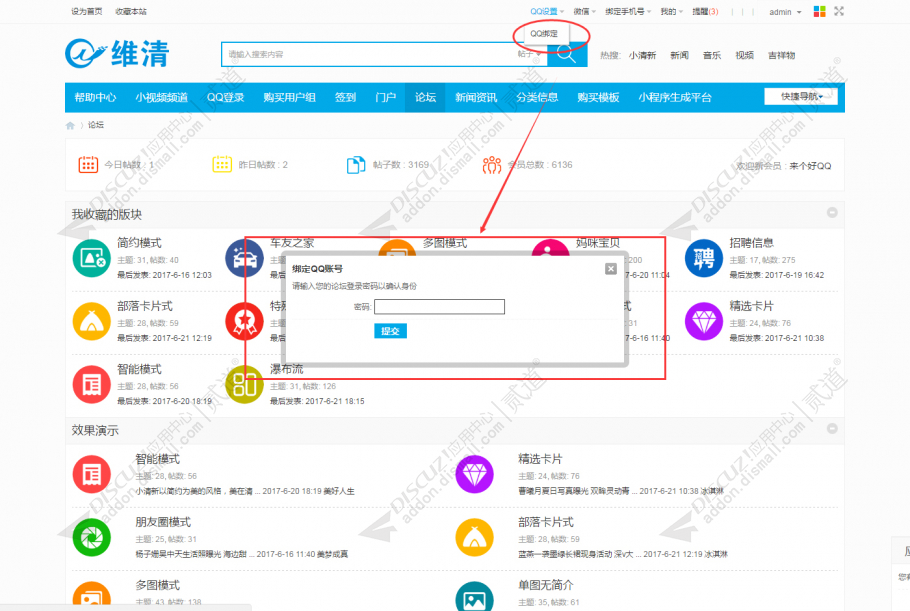Open new member link 来个好QQ
Screen dimensions: 910x611
pyautogui.click(x=810, y=166)
